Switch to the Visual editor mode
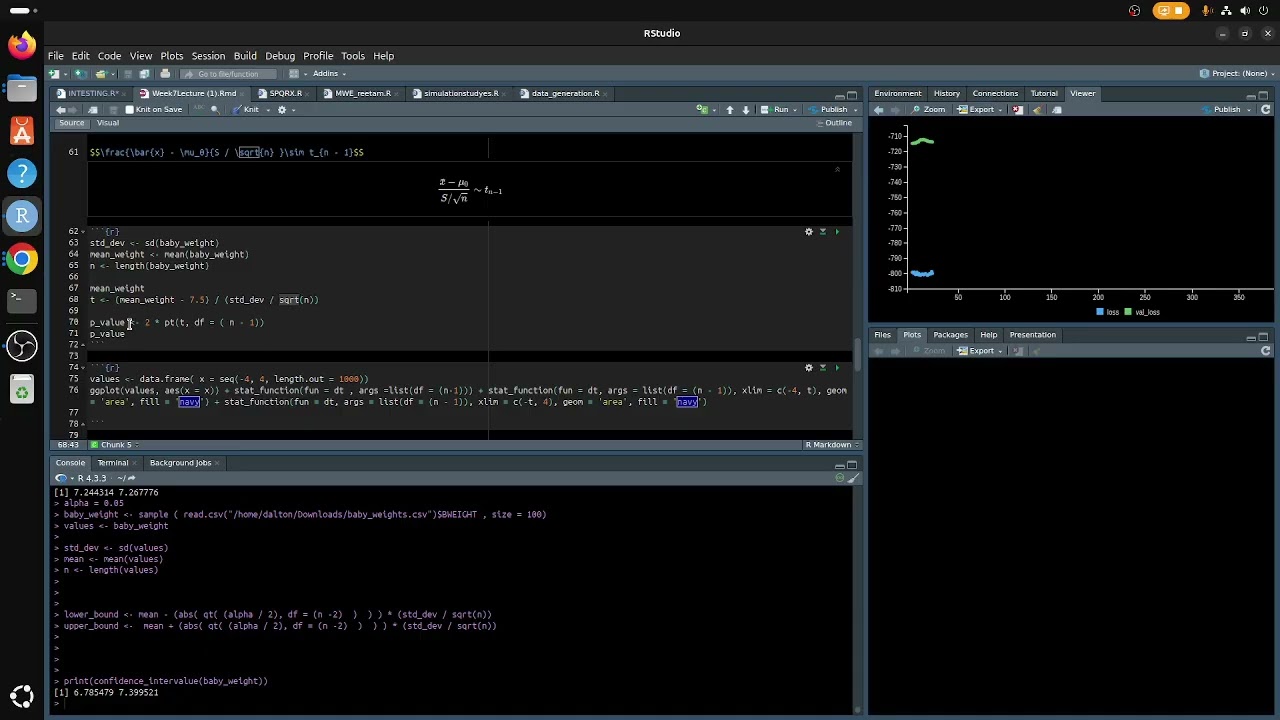The image size is (1280, 720). coord(108,123)
